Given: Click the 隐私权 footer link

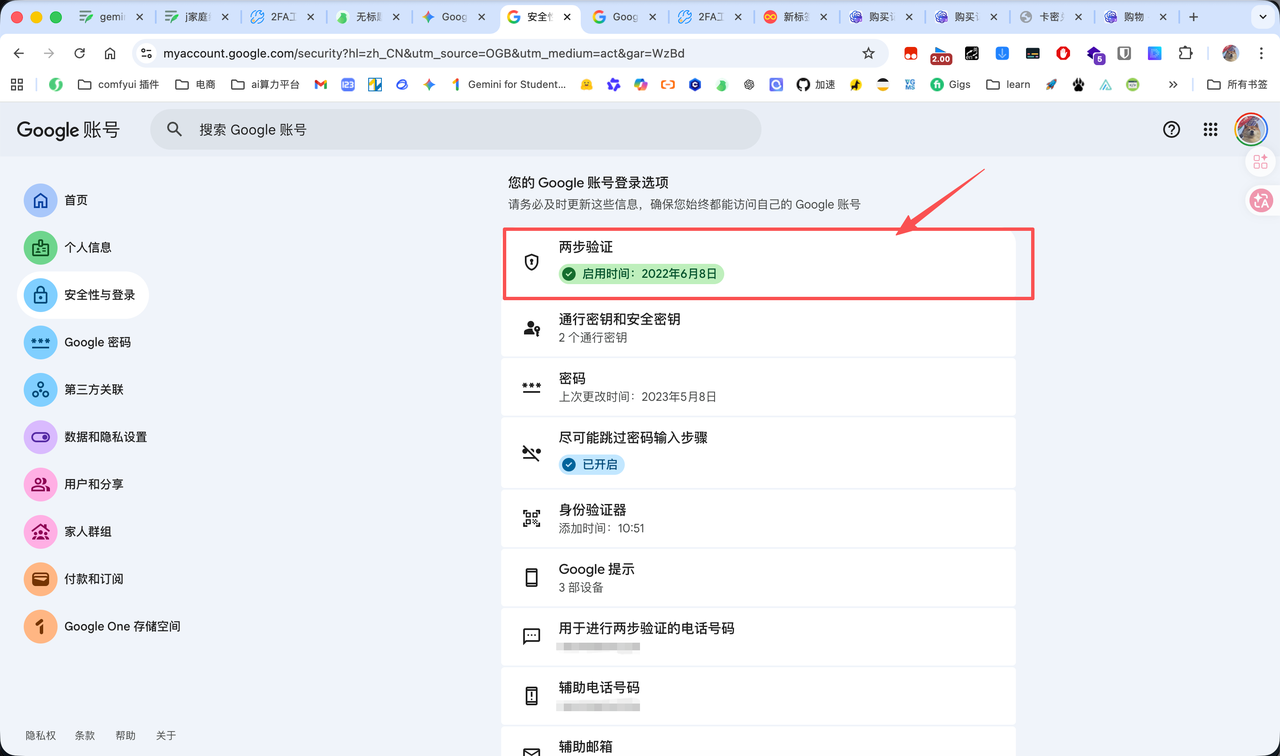Looking at the screenshot, I should [x=41, y=735].
